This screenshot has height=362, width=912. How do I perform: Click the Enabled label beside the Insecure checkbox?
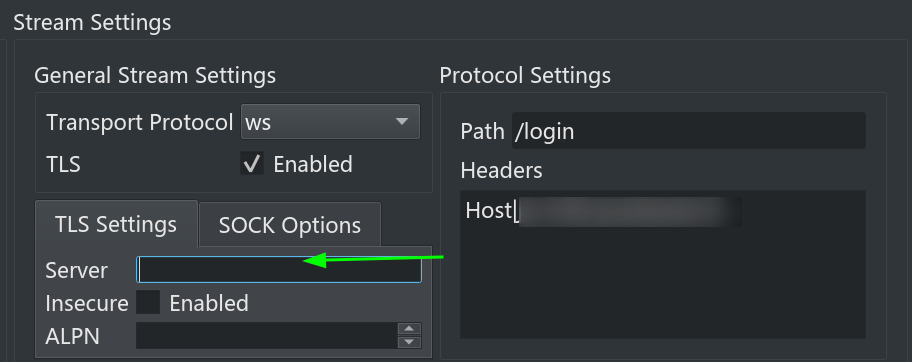click(209, 303)
